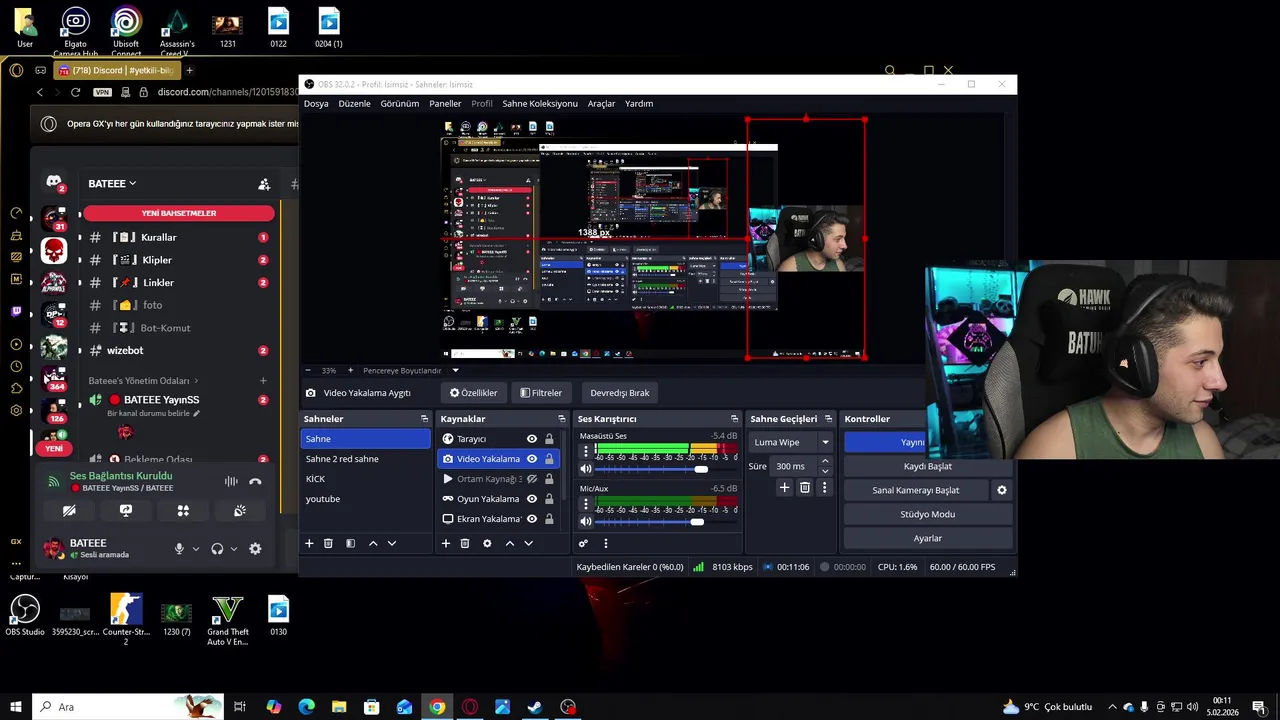Add a new scene transition
1280x720 pixels.
pyautogui.click(x=784, y=487)
